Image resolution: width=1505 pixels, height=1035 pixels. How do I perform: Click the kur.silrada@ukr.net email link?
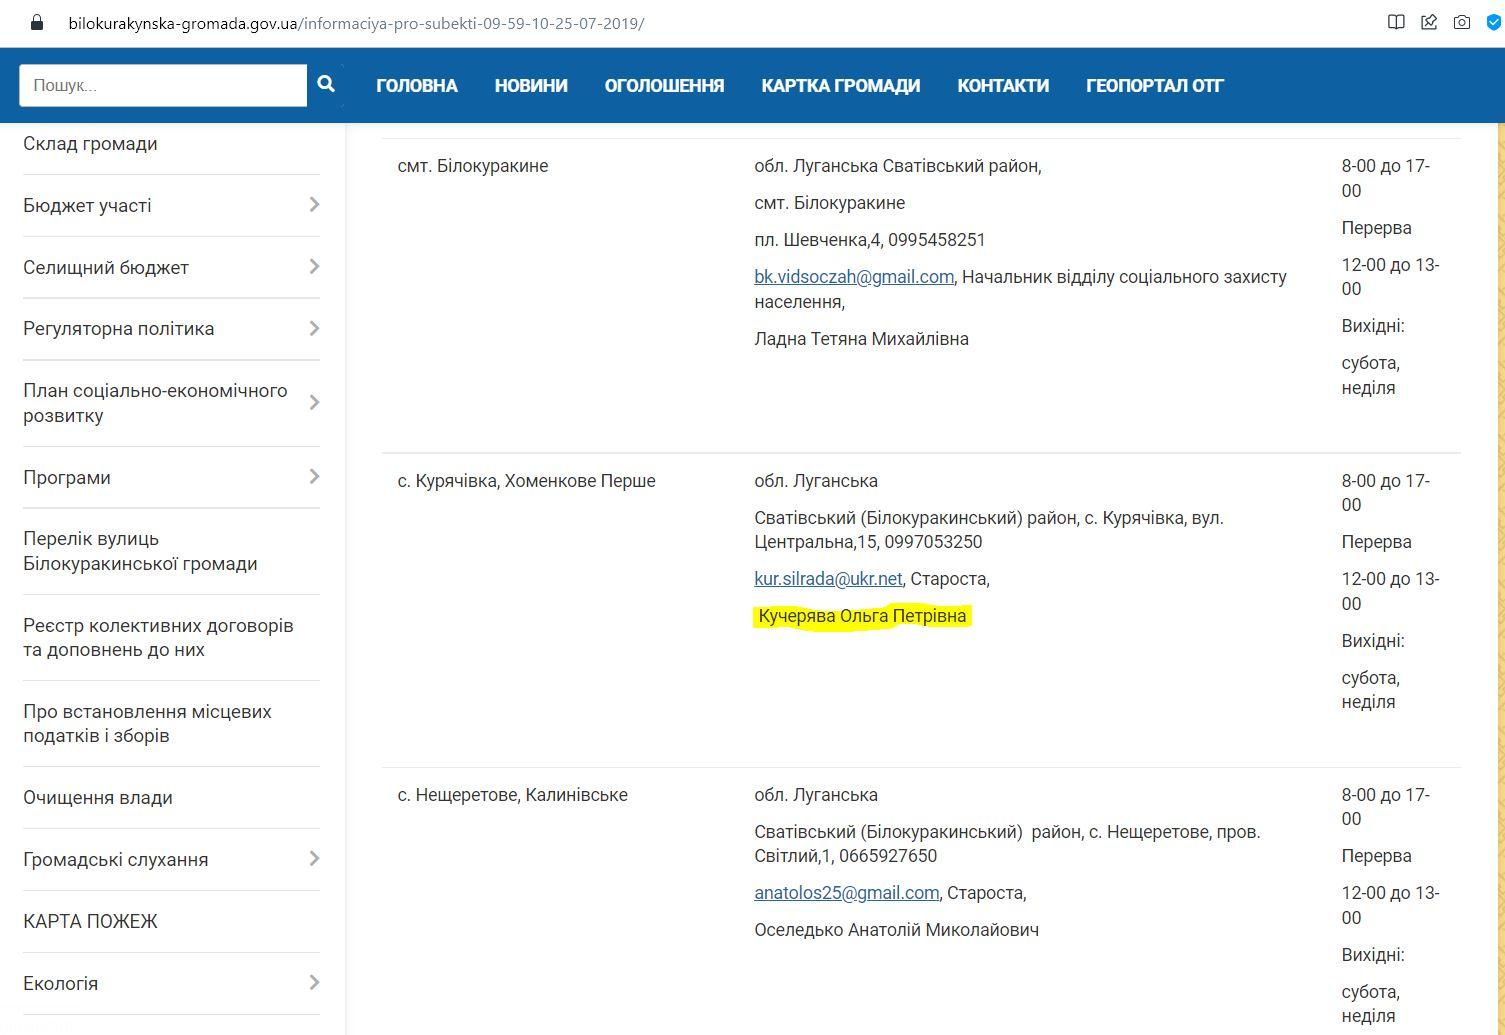point(828,579)
